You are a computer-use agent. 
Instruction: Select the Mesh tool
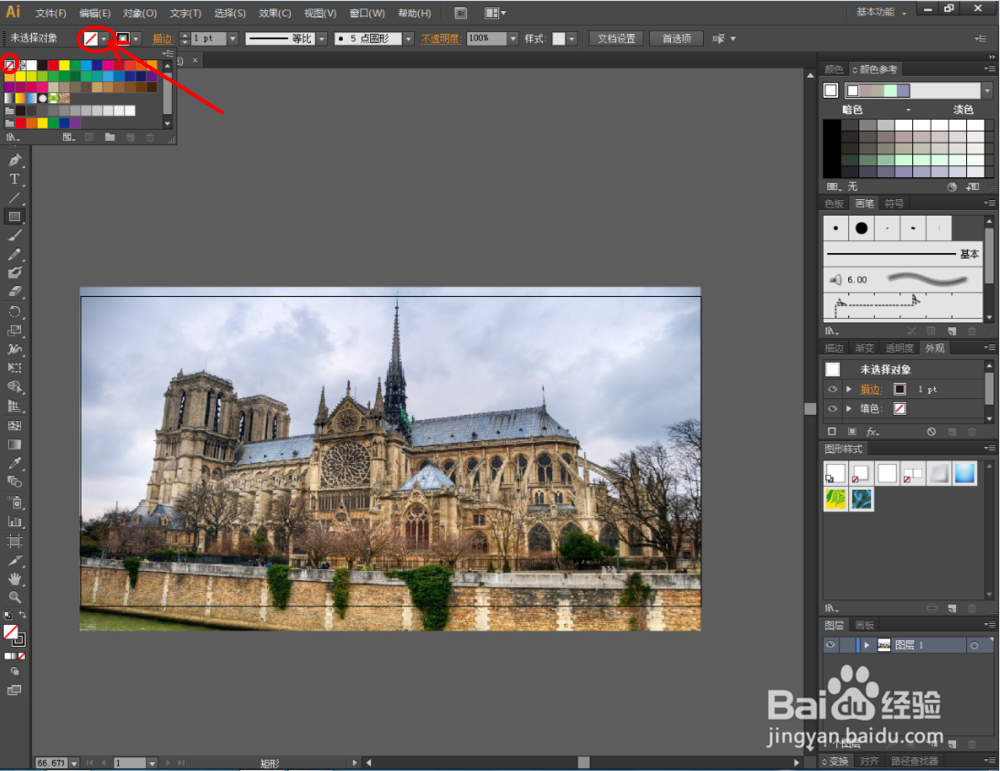click(14, 425)
